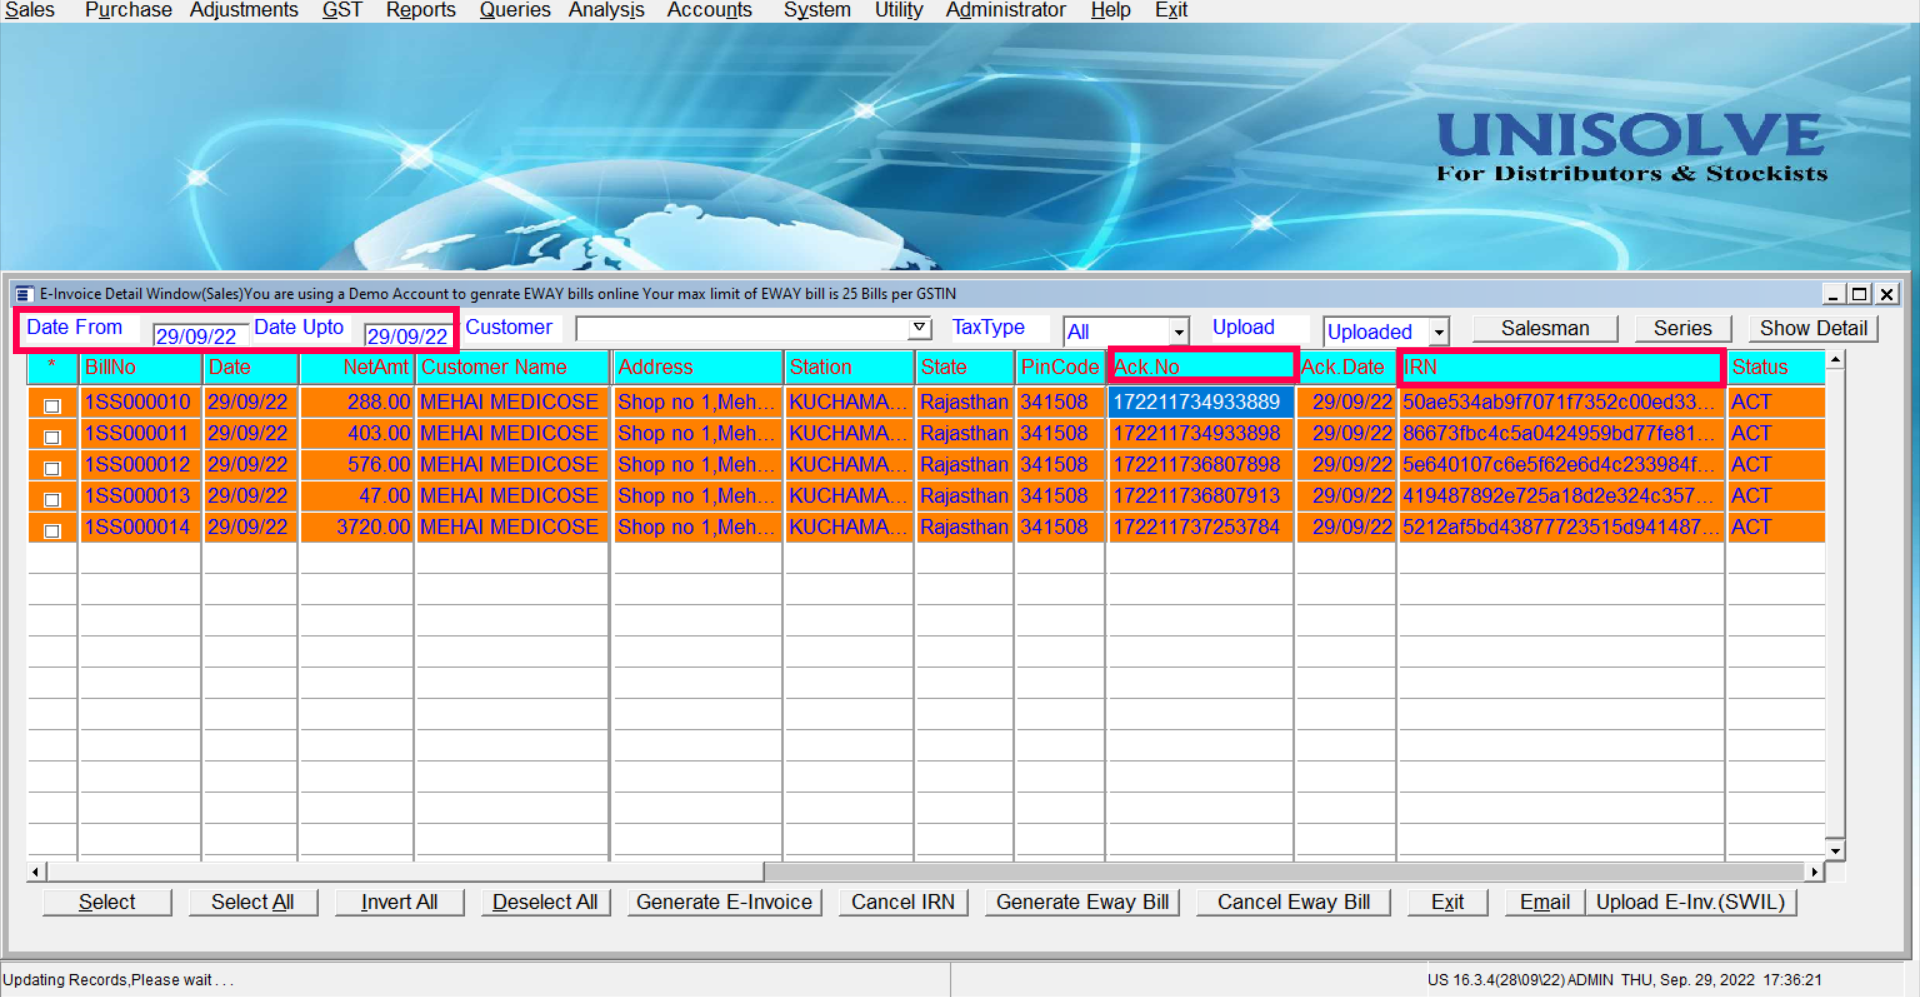Click the asterisk selection column header
The image size is (1920, 997).
coord(52,367)
